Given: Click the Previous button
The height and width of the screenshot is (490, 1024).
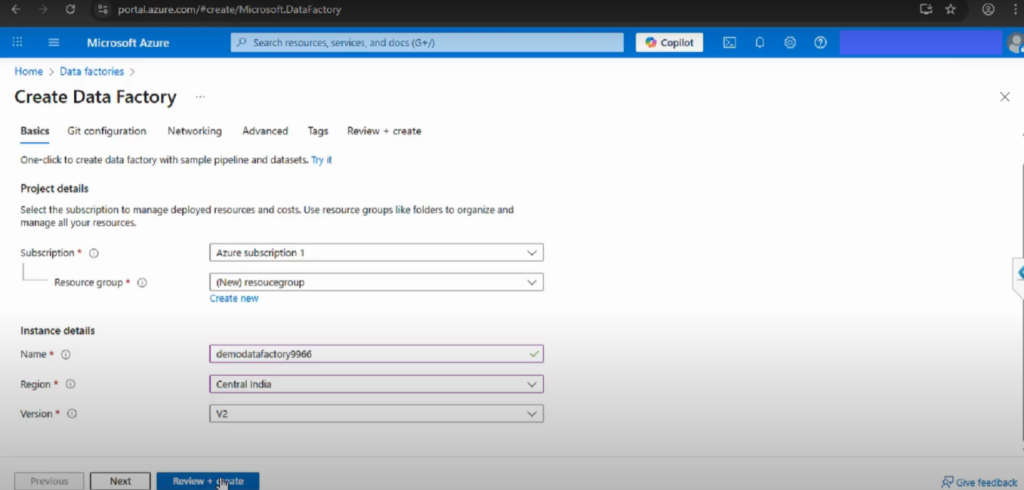Looking at the screenshot, I should 49,481.
